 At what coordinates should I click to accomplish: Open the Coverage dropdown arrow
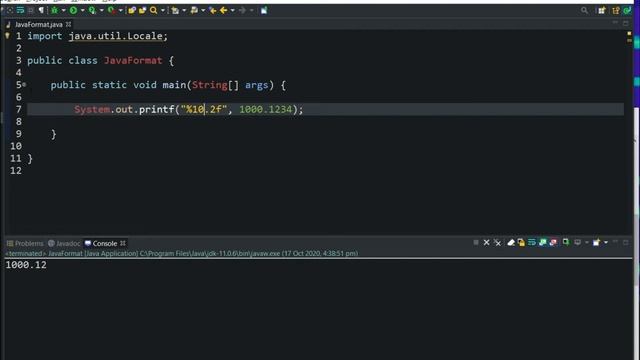101,10
